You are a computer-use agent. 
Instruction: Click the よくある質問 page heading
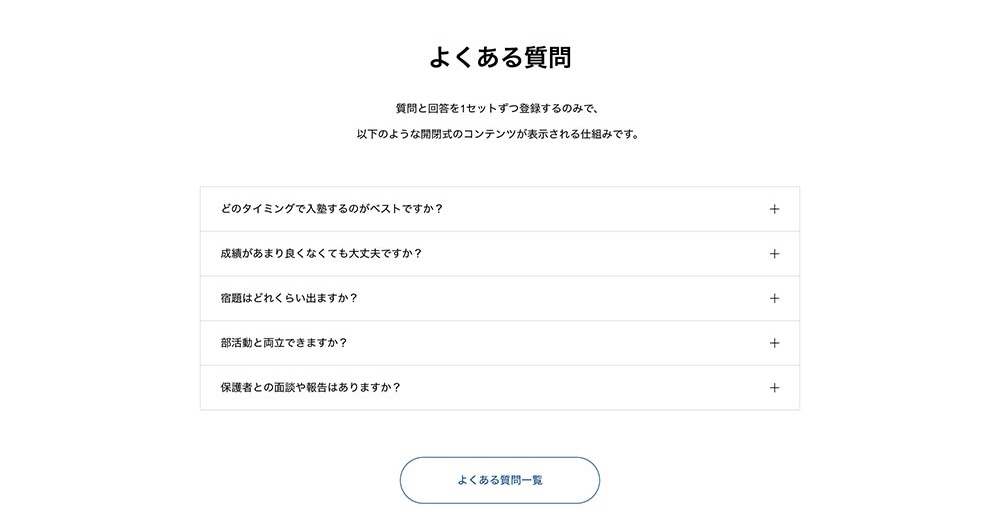500,57
